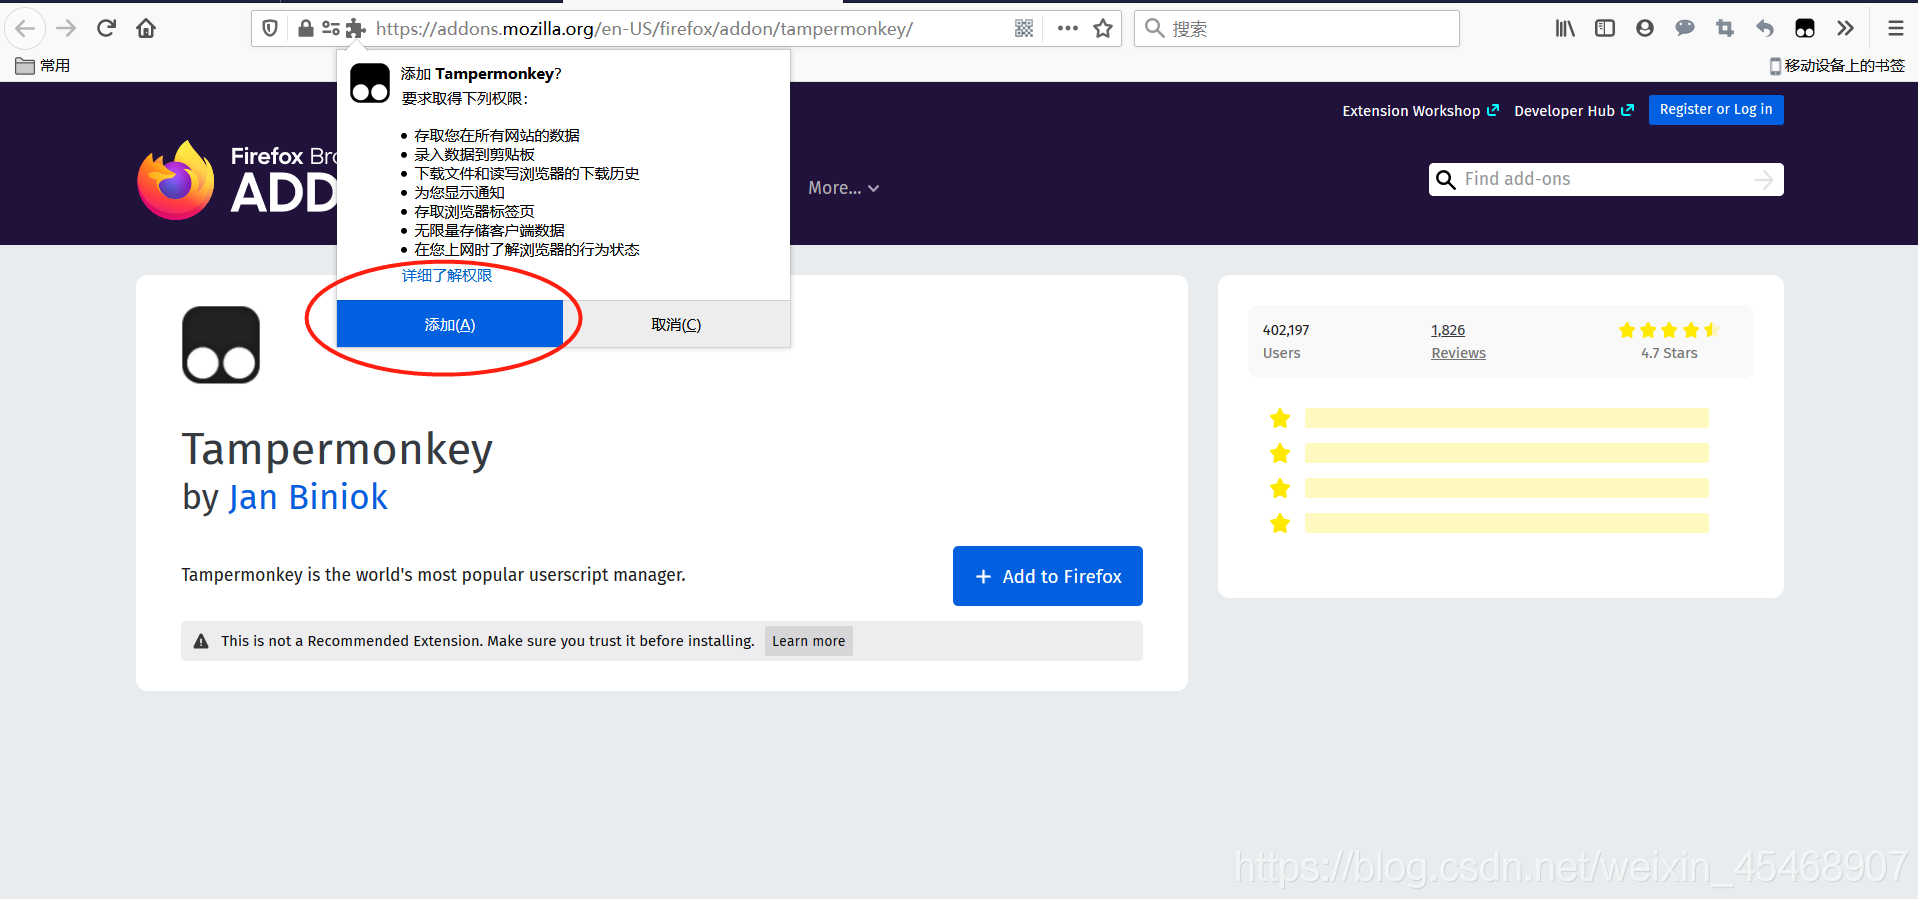Open the 1,826 Reviews link

point(1458,341)
